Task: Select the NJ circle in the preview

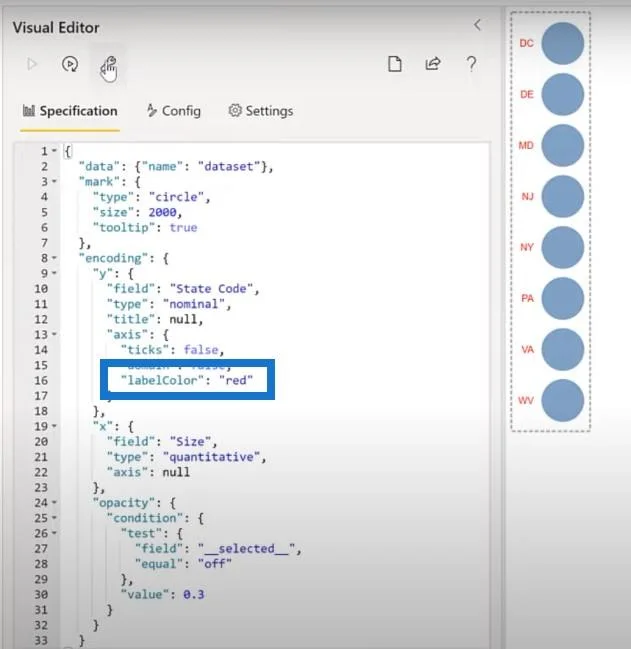Action: 563,196
